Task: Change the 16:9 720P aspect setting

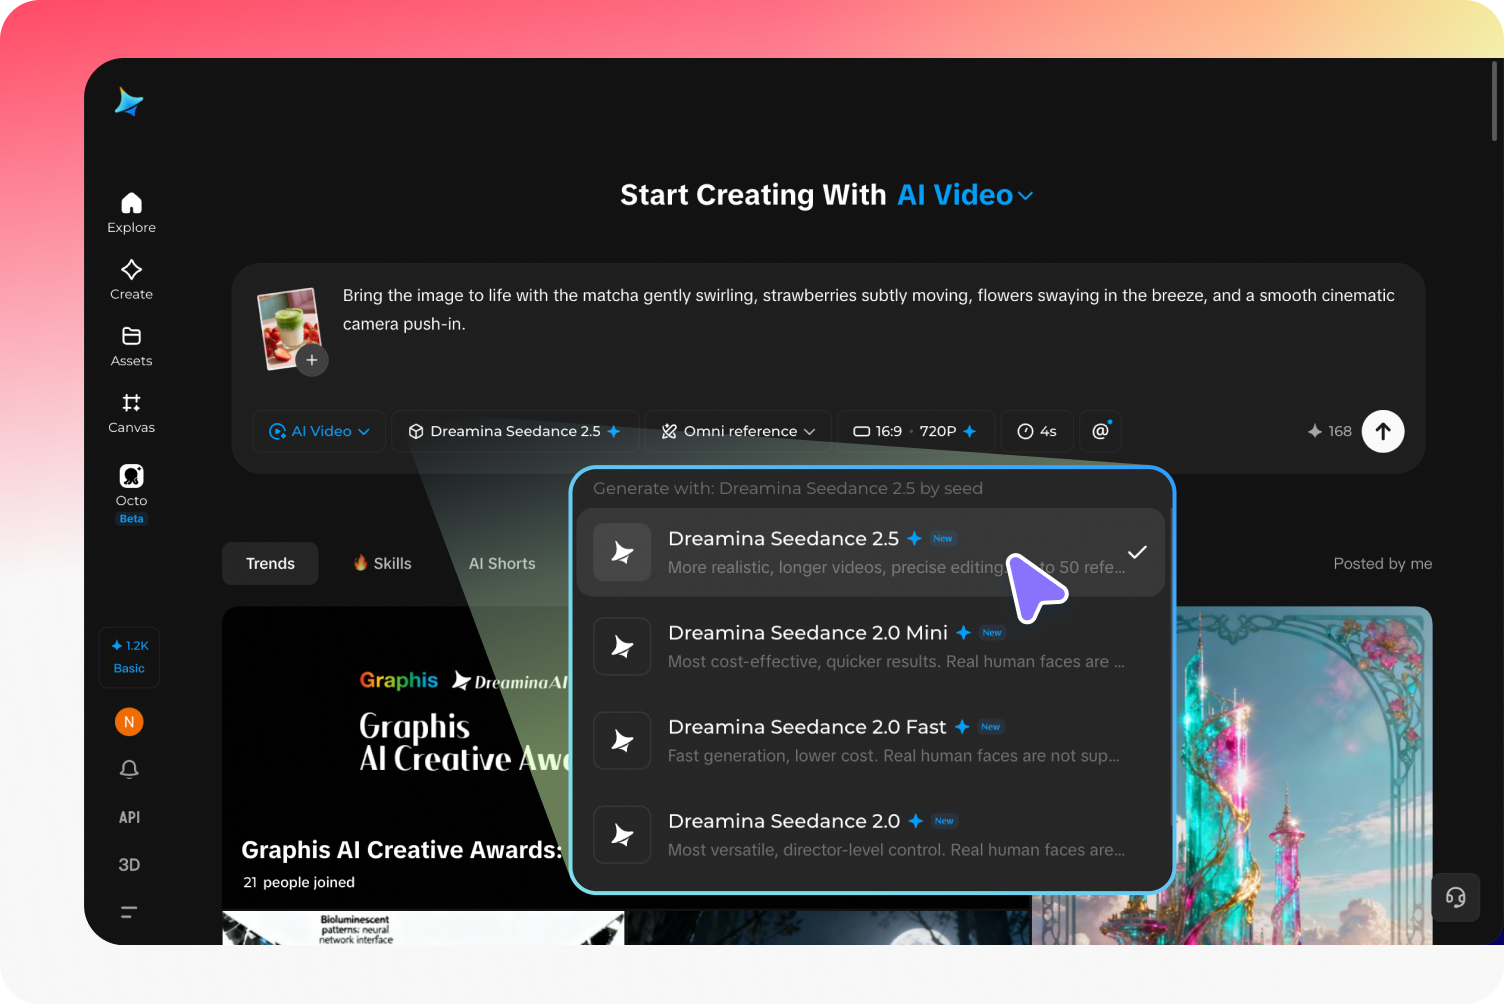Action: click(915, 431)
